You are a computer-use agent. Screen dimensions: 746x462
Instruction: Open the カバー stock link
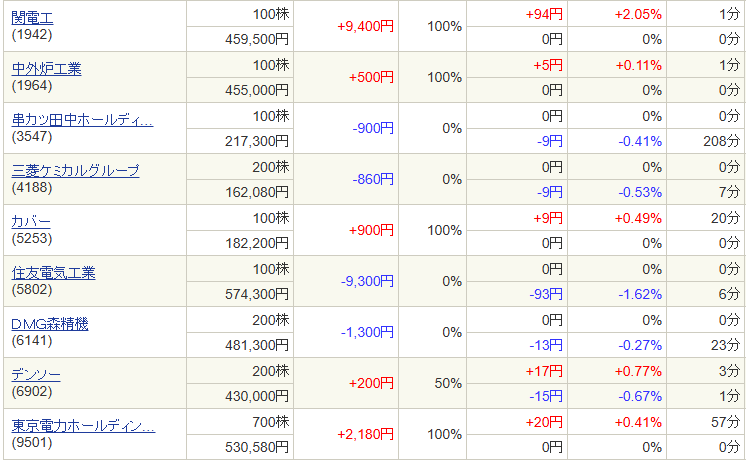coord(31,221)
